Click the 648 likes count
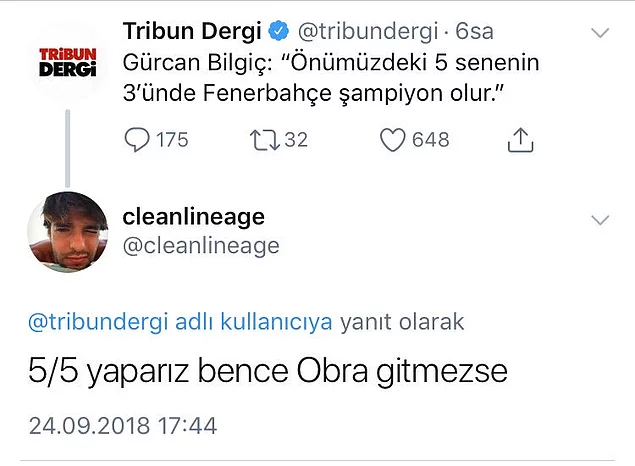 pyautogui.click(x=431, y=140)
